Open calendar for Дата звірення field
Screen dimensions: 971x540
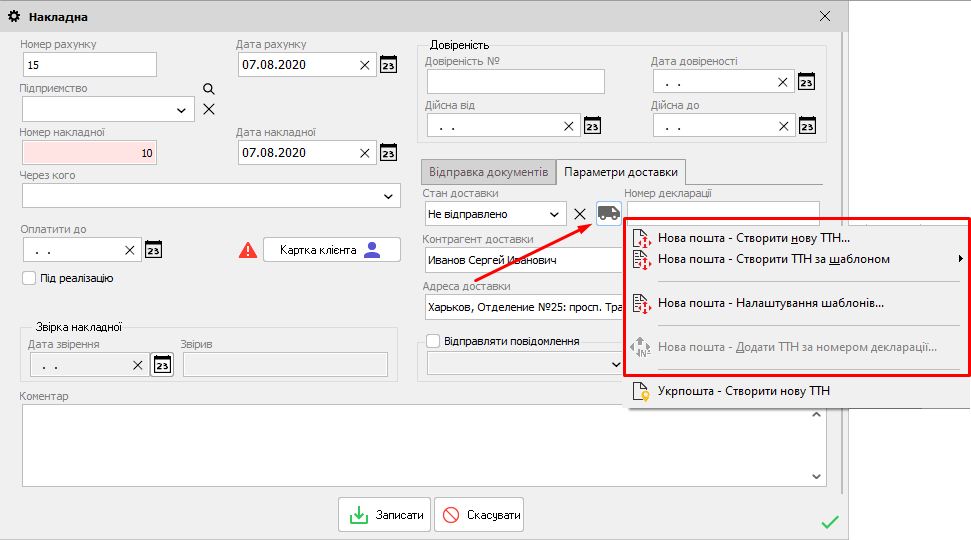(x=162, y=365)
